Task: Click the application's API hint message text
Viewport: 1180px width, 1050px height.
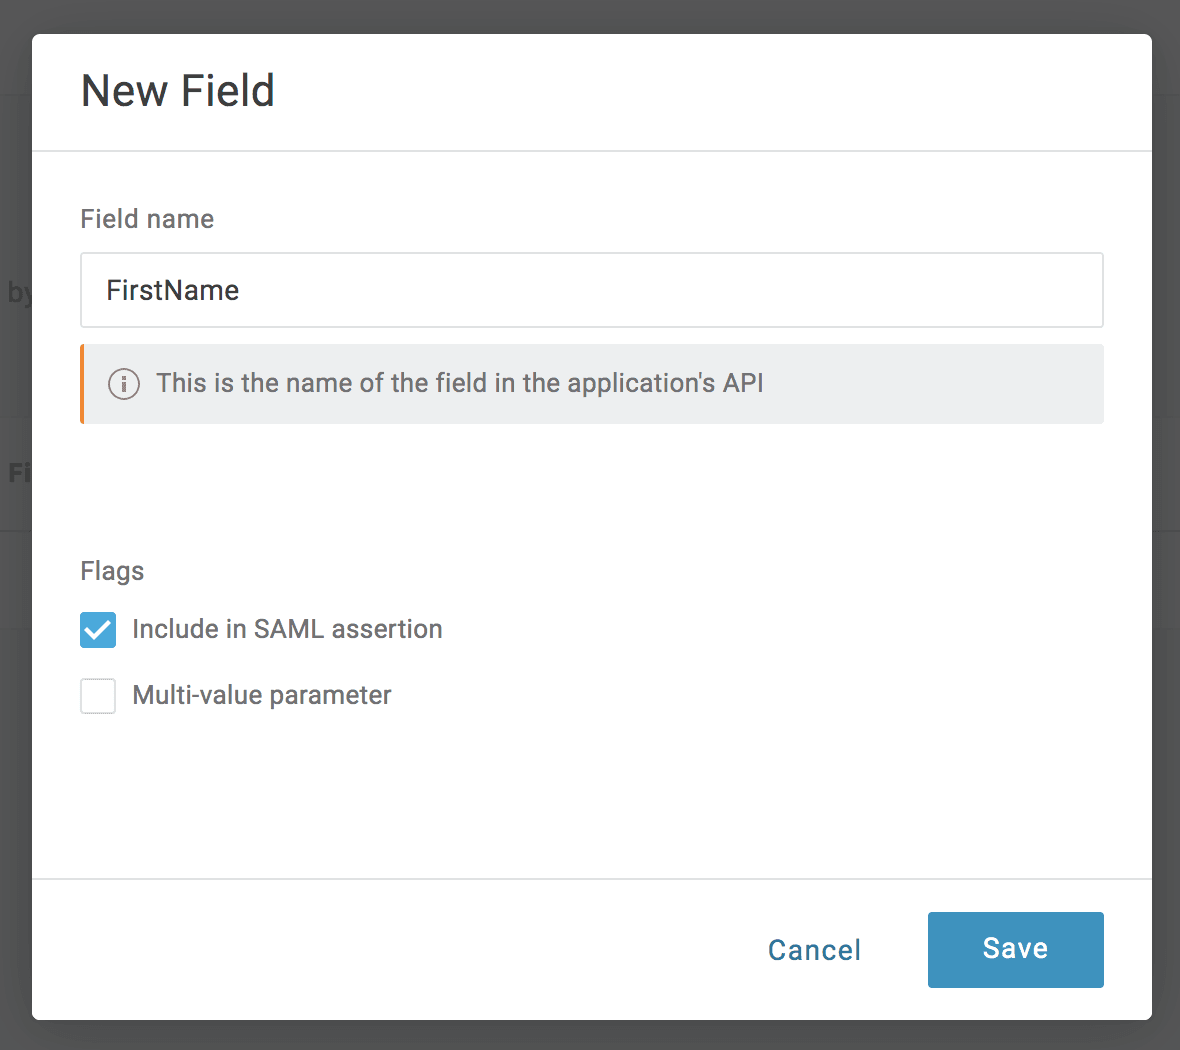Action: pyautogui.click(x=460, y=383)
